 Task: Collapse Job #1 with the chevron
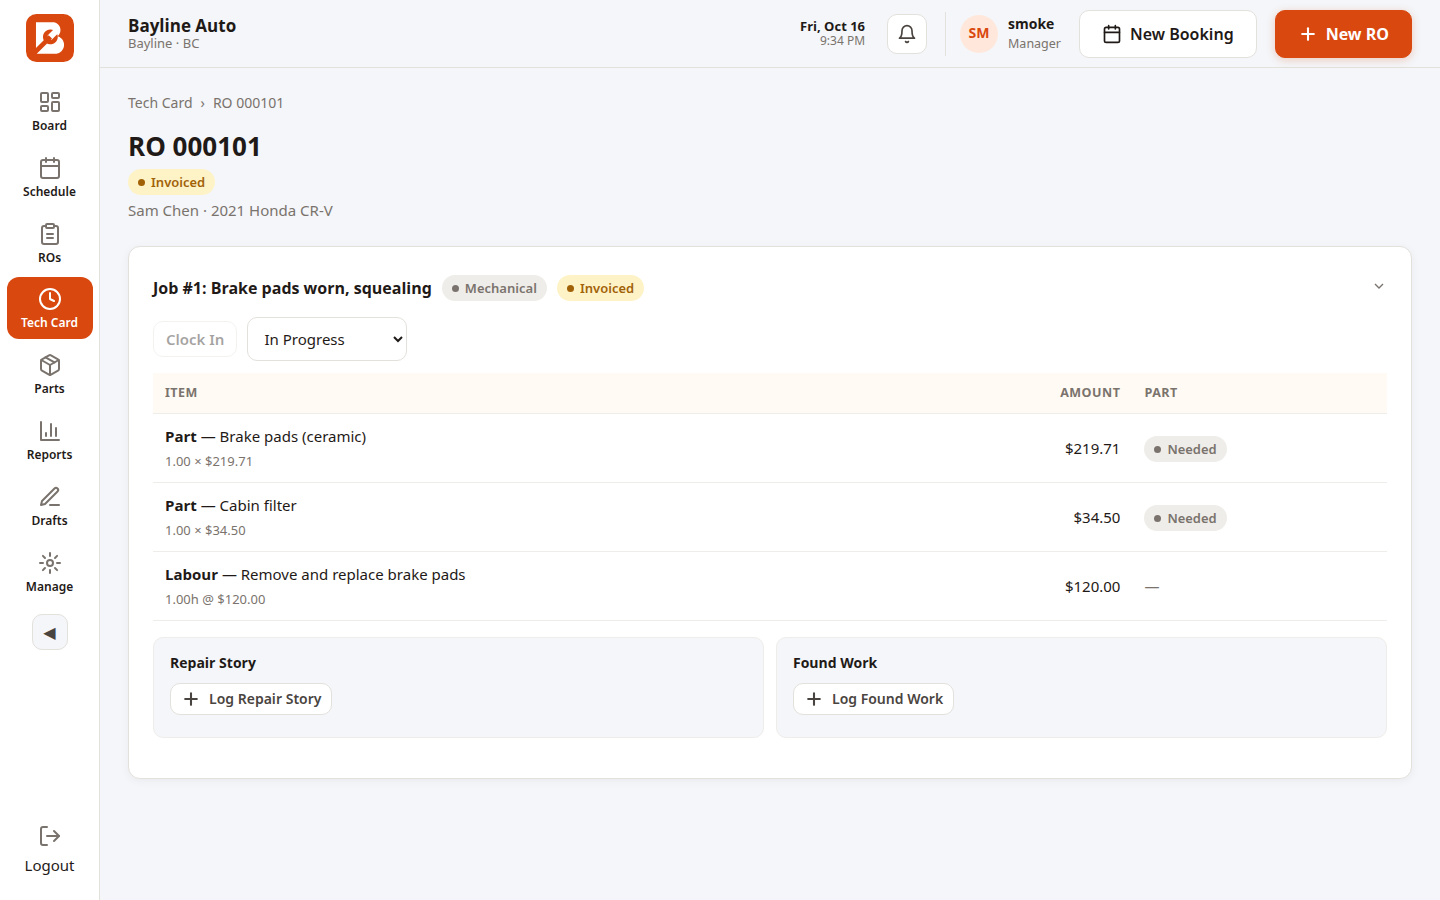coord(1379,287)
